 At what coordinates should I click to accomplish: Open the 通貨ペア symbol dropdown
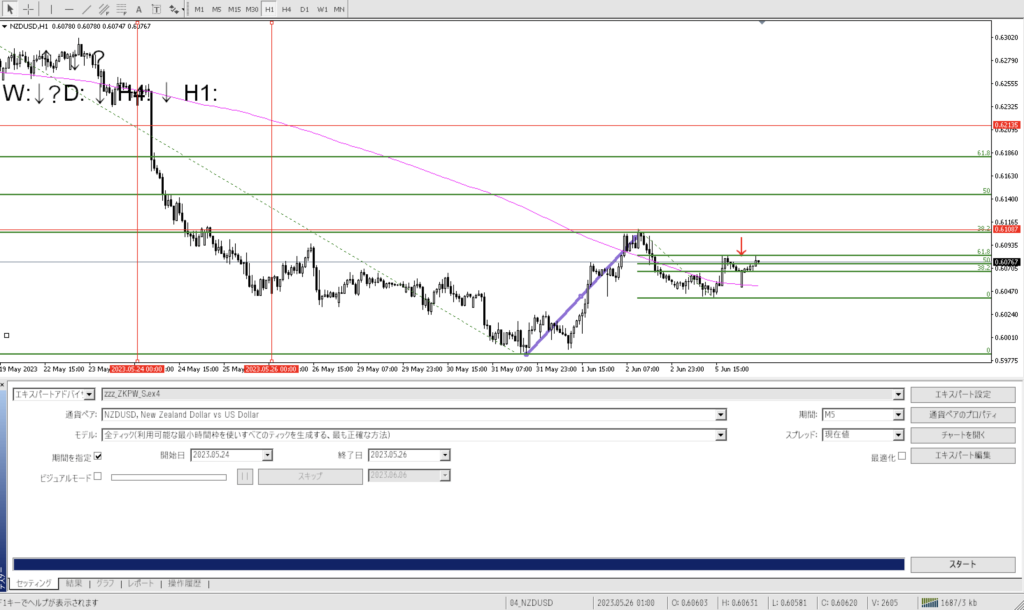tap(720, 414)
